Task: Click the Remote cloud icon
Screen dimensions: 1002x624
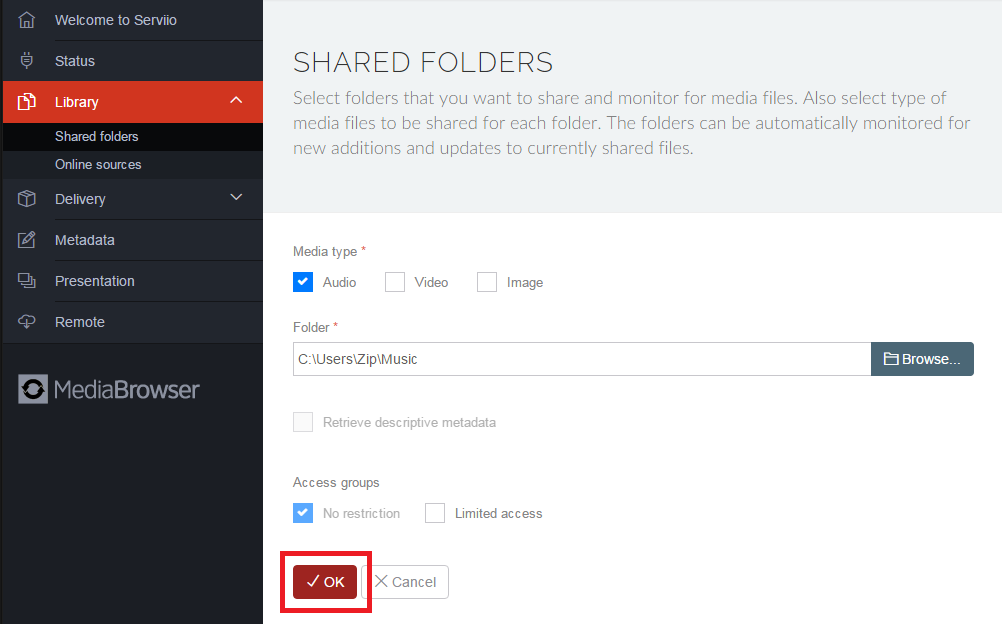Action: point(27,322)
